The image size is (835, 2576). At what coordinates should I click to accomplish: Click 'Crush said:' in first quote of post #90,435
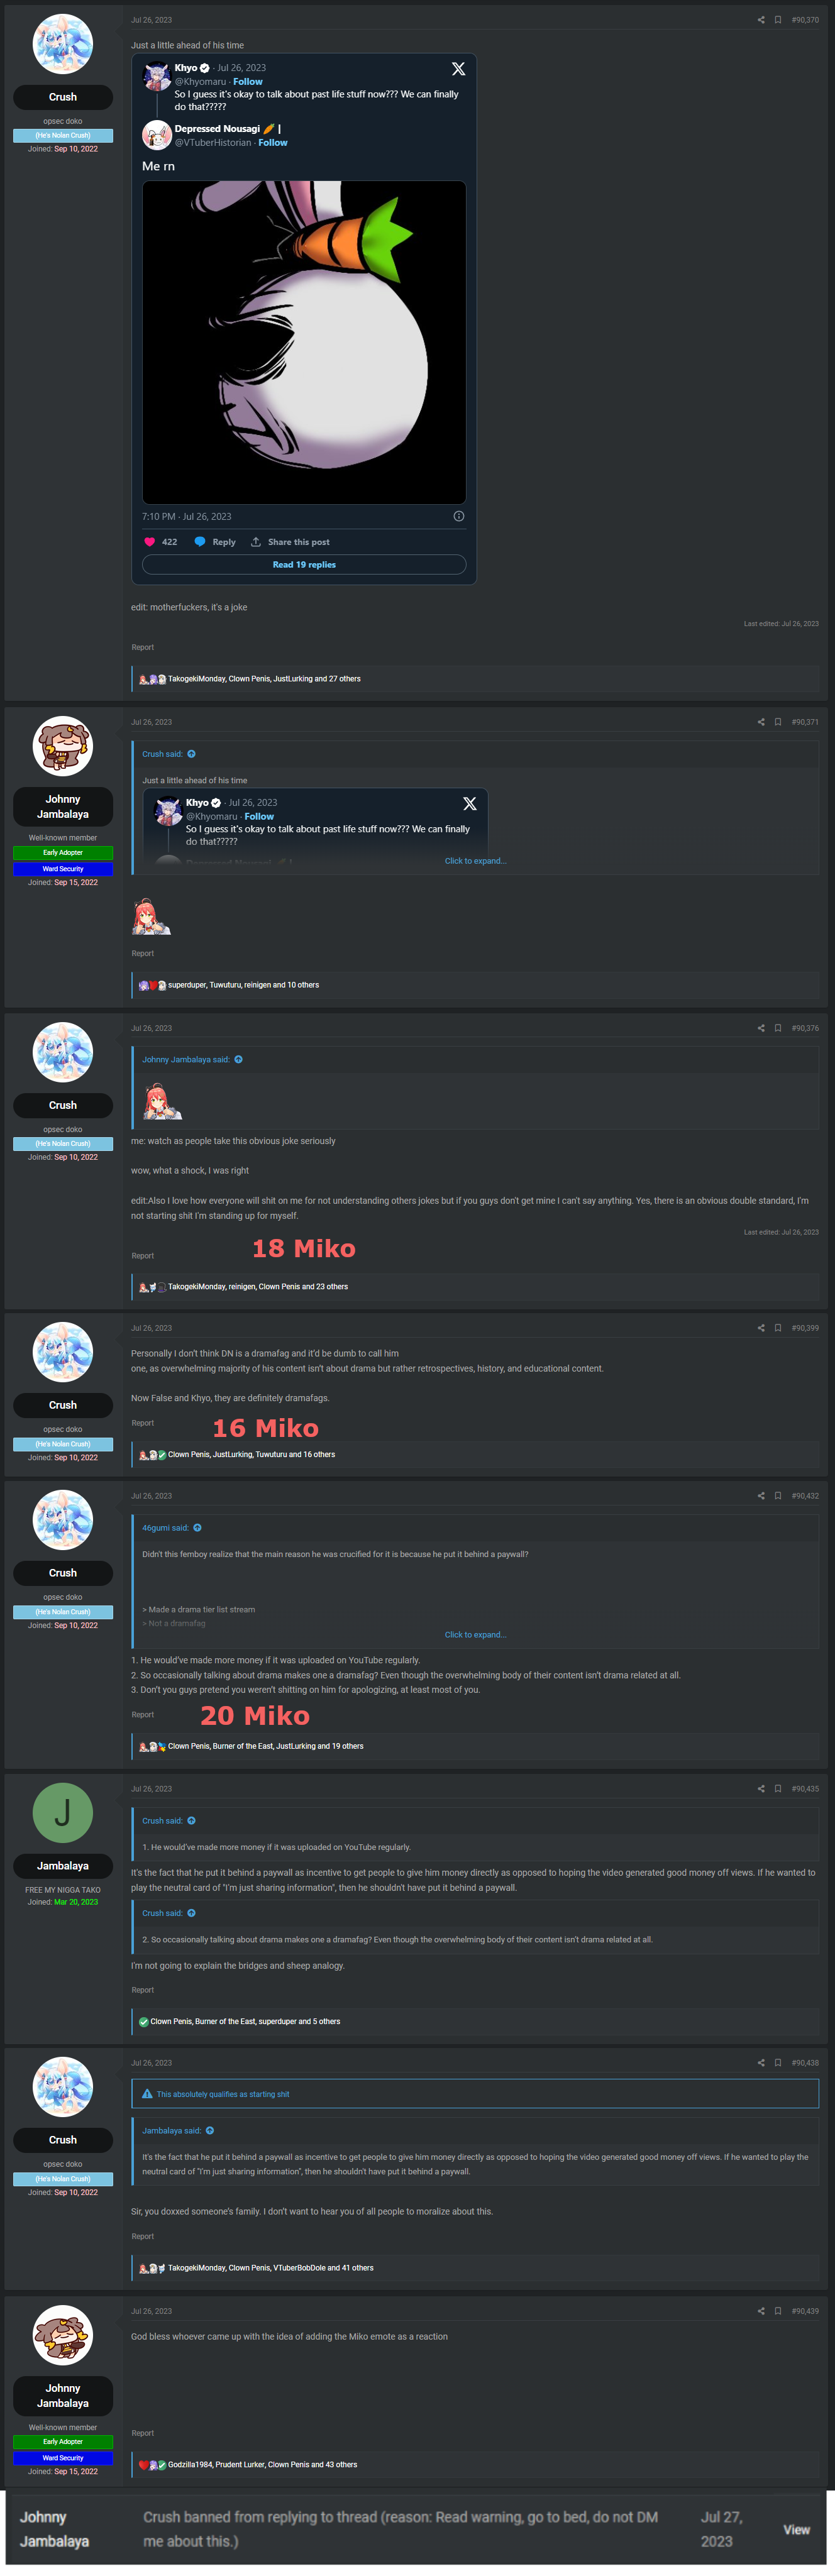tap(162, 1821)
